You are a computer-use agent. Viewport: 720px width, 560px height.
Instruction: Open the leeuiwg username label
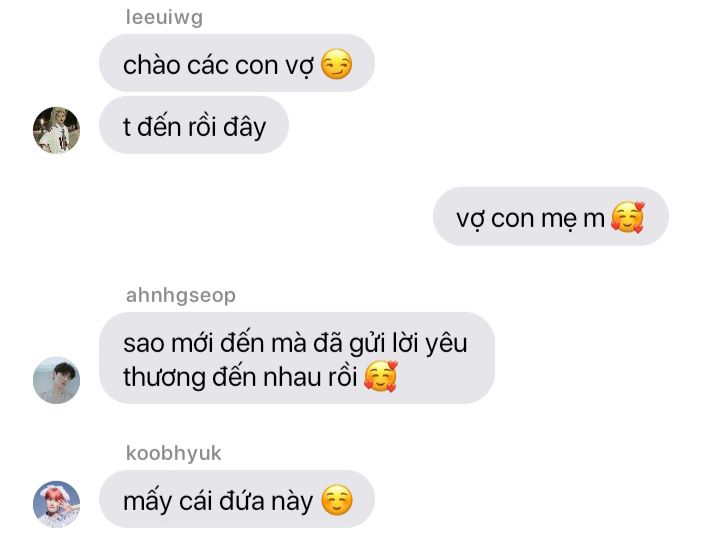164,17
